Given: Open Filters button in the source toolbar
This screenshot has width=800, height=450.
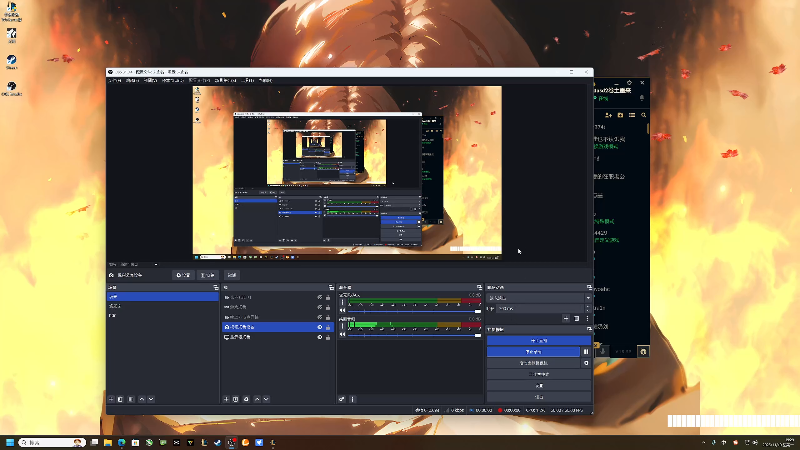Looking at the screenshot, I should click(208, 275).
